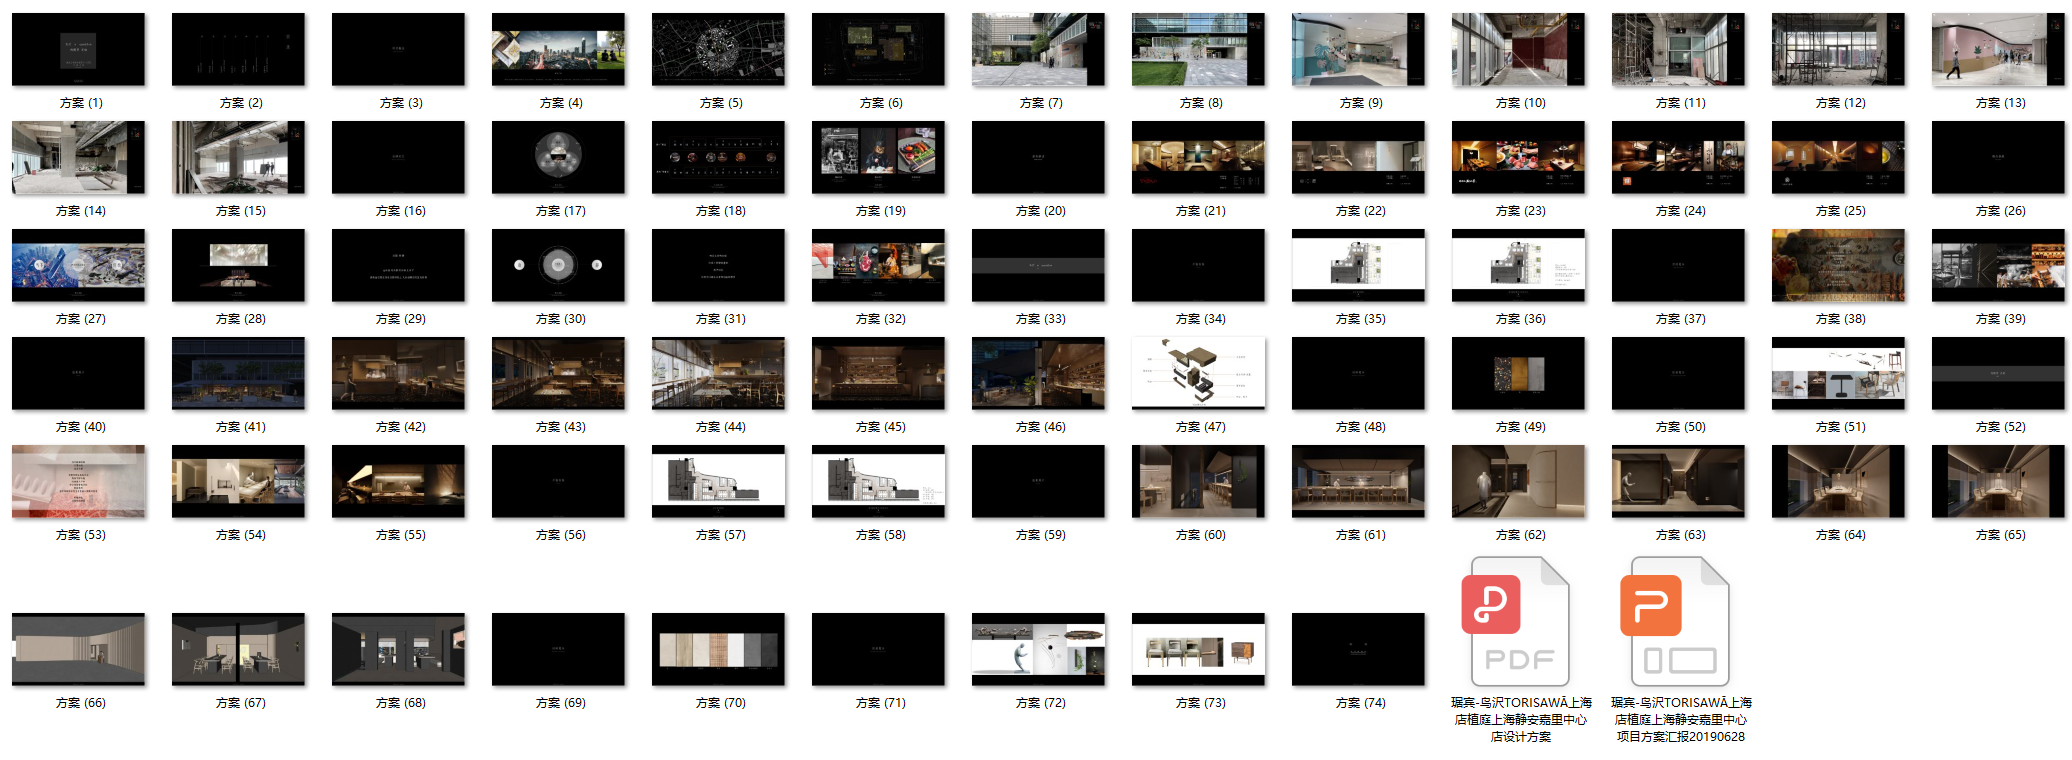Click the file name label 方案 (65)
The image size is (2072, 760).
coord(2000,535)
